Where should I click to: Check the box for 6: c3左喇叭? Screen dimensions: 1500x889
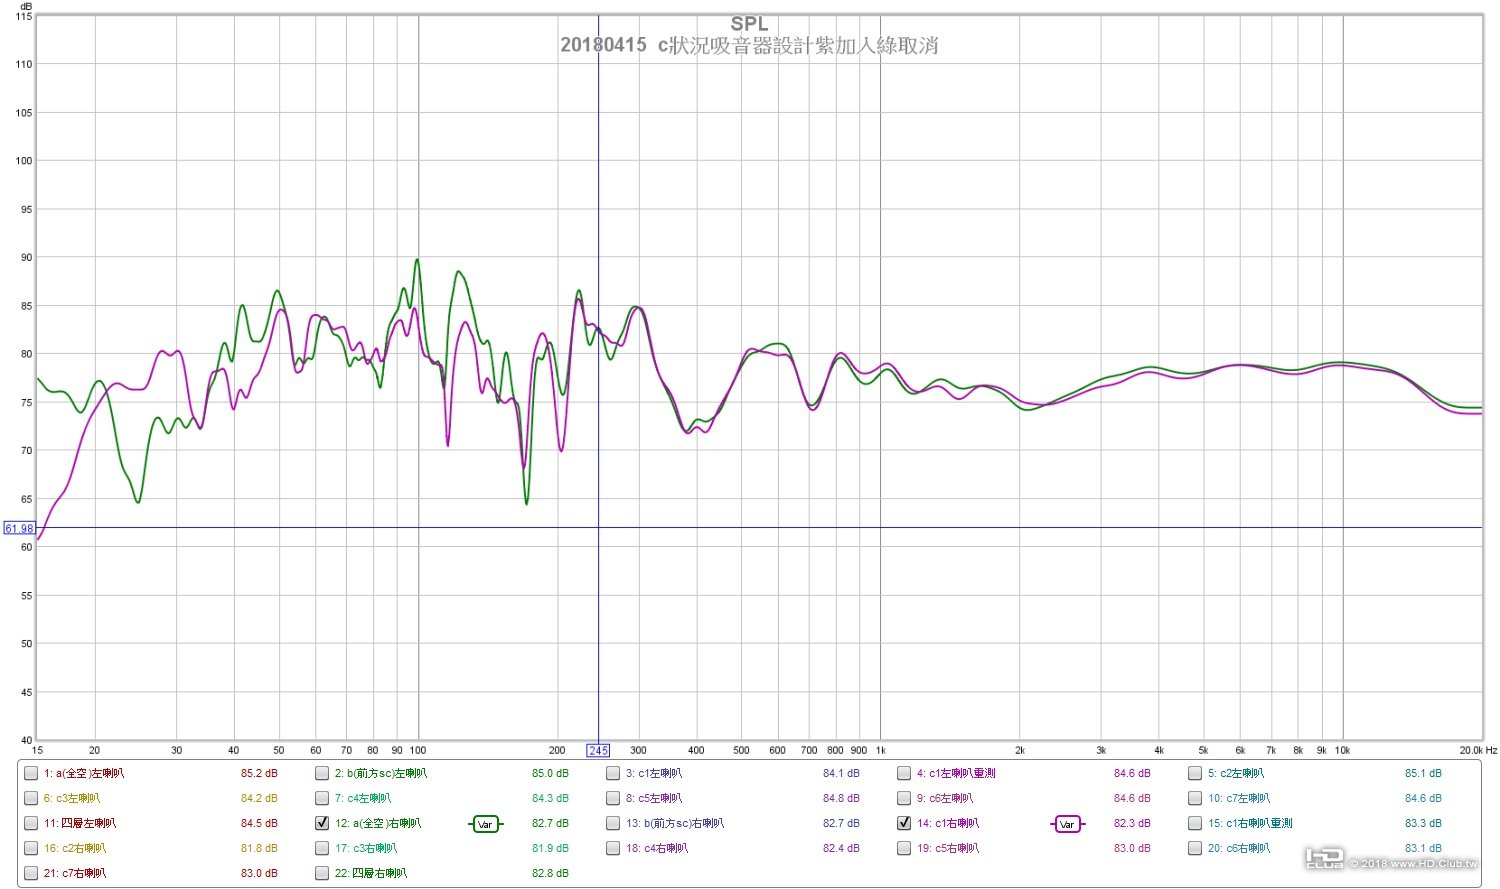click(31, 798)
